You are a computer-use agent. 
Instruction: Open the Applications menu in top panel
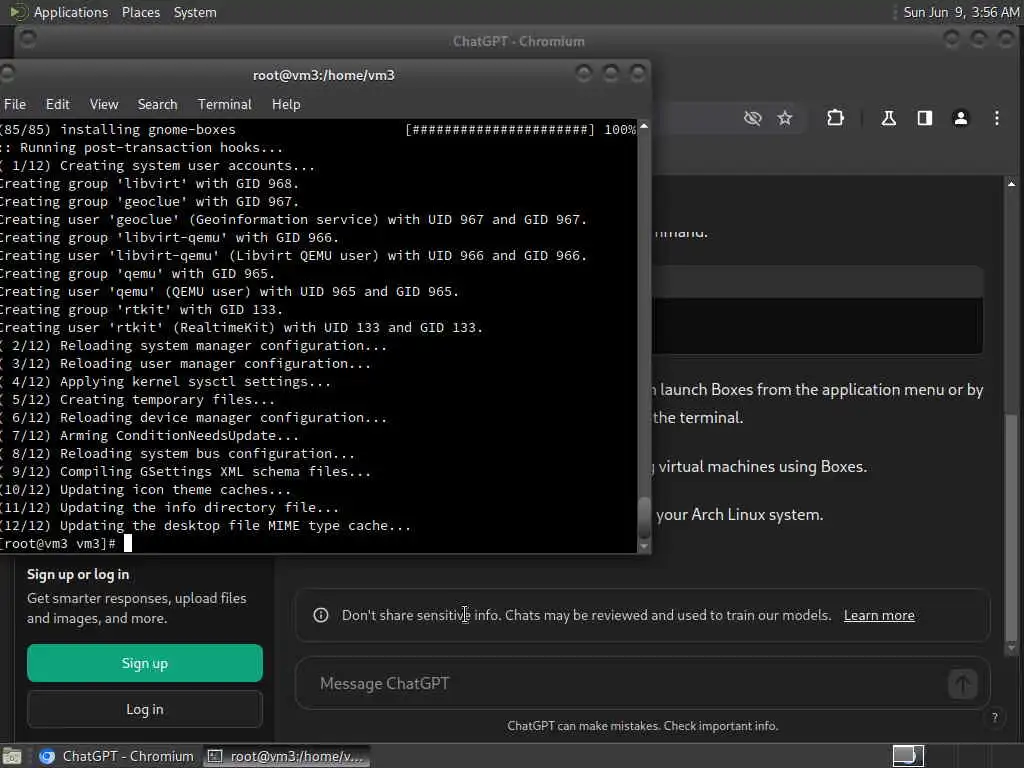click(71, 12)
